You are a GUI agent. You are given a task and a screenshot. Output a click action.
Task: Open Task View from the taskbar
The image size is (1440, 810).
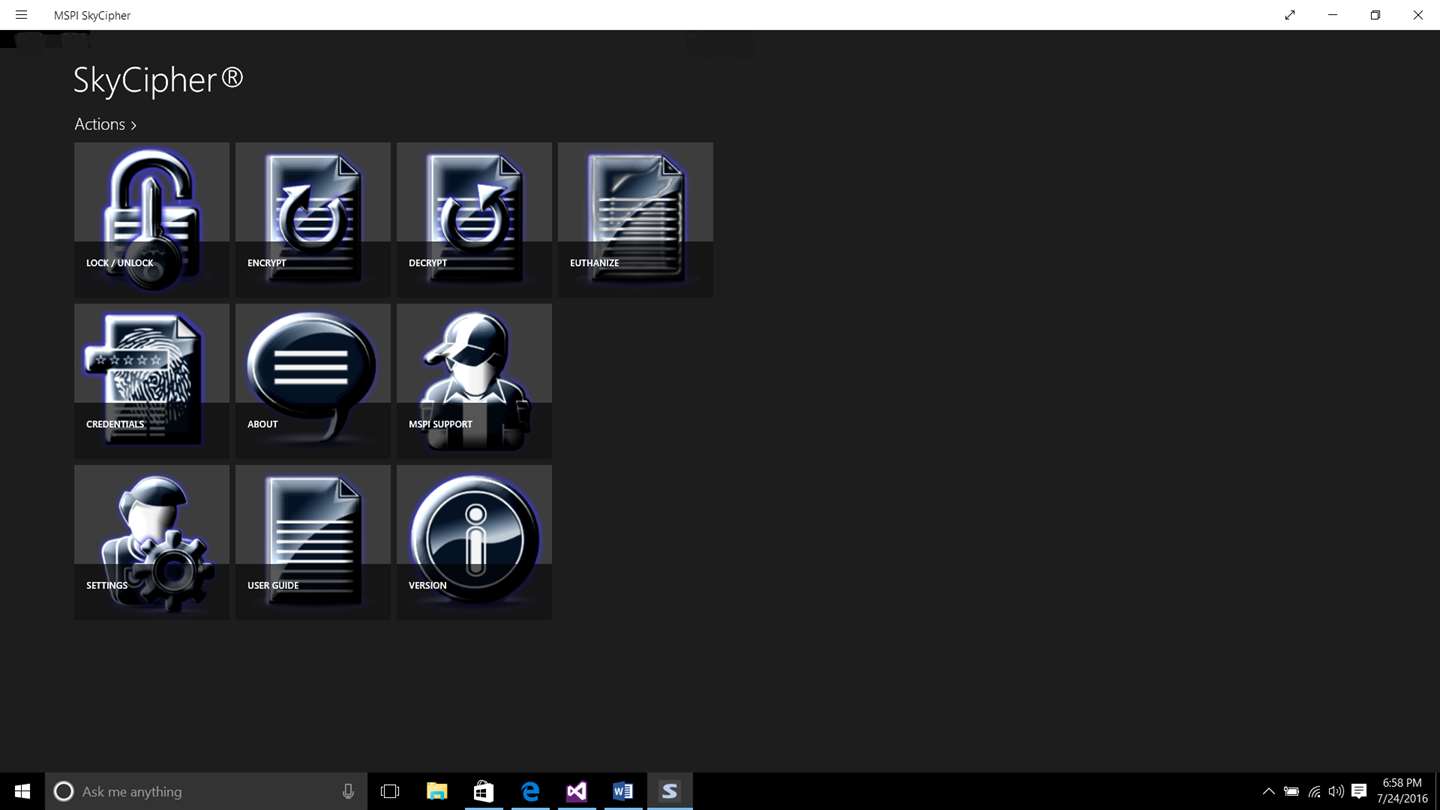[390, 791]
